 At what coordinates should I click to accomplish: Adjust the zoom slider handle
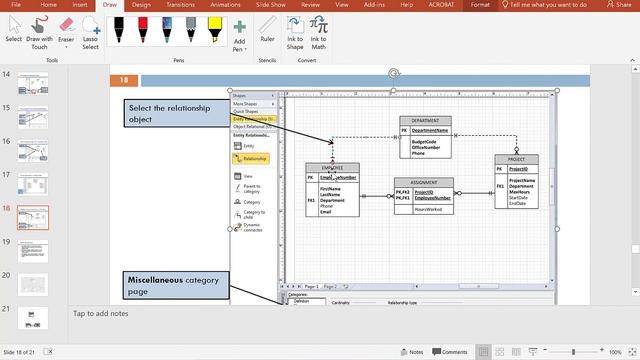coord(573,352)
